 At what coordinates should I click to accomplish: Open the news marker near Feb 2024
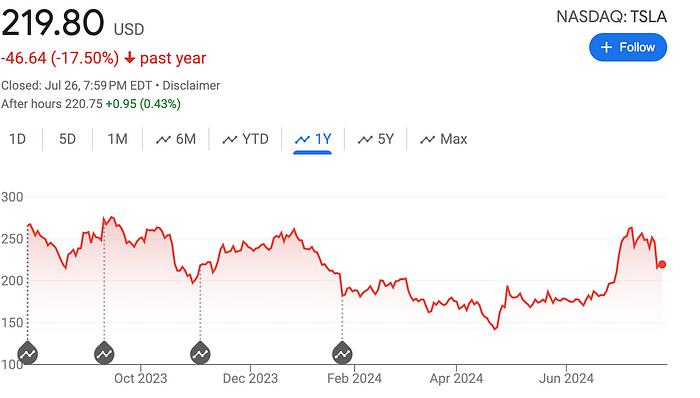click(342, 353)
